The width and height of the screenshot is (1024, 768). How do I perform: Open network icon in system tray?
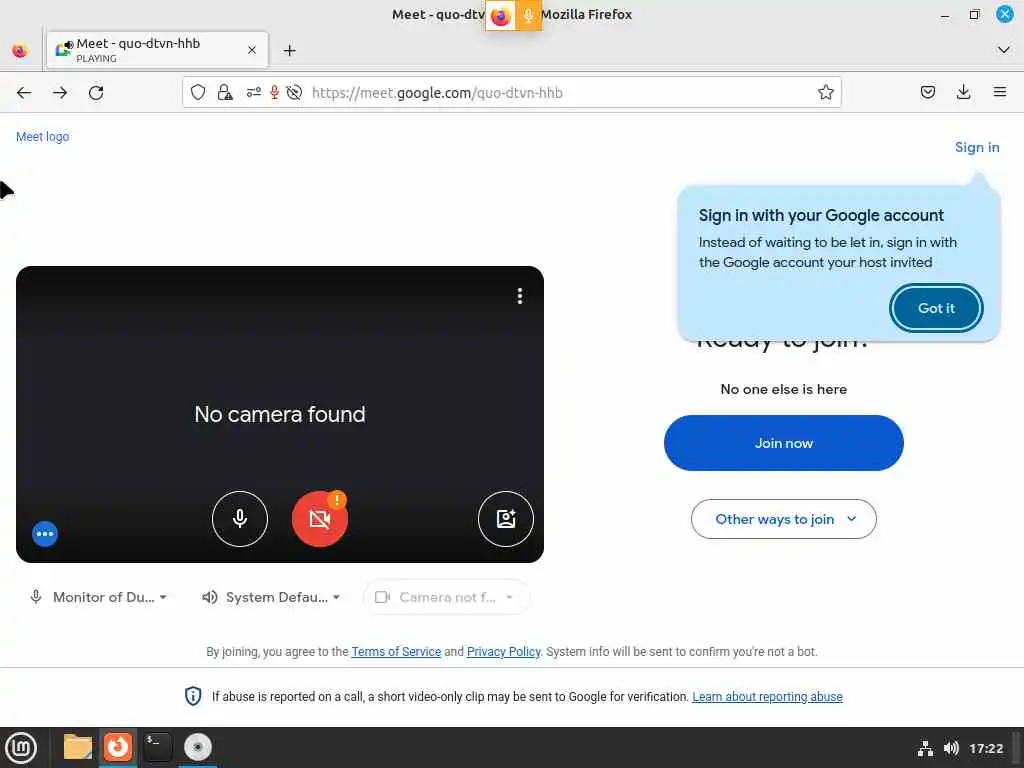click(x=925, y=748)
